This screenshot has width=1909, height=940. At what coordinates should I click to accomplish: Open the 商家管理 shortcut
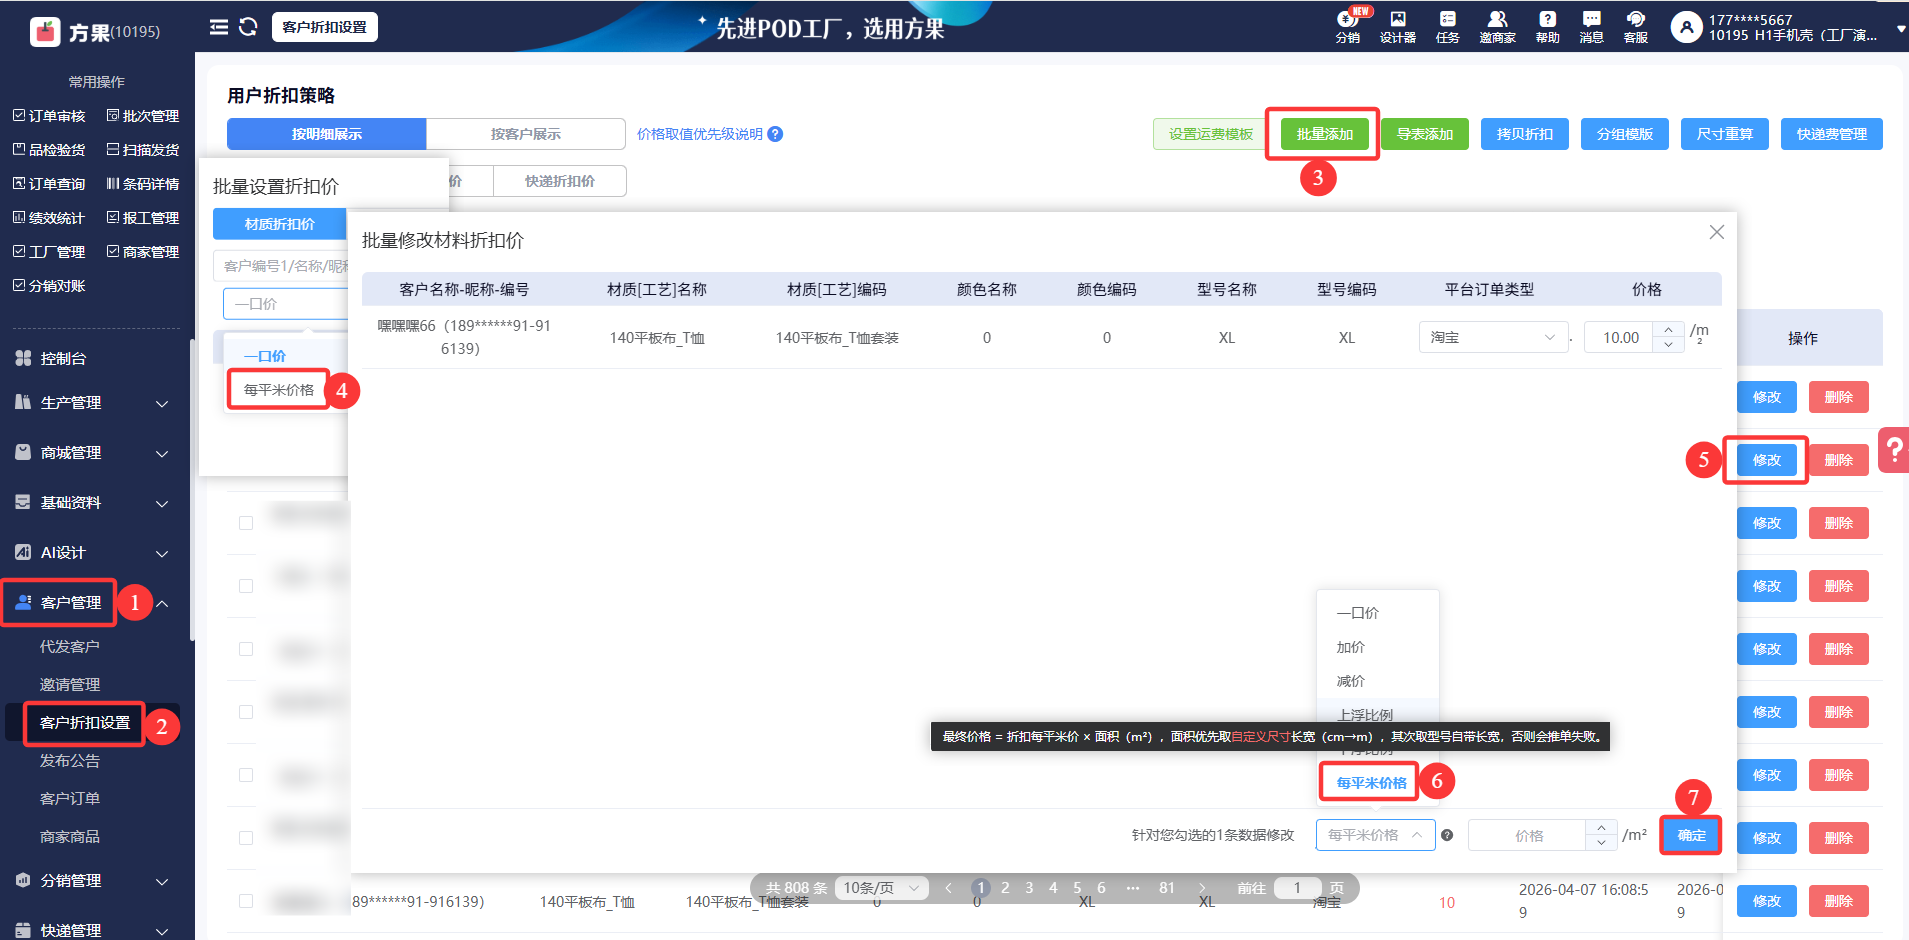143,252
